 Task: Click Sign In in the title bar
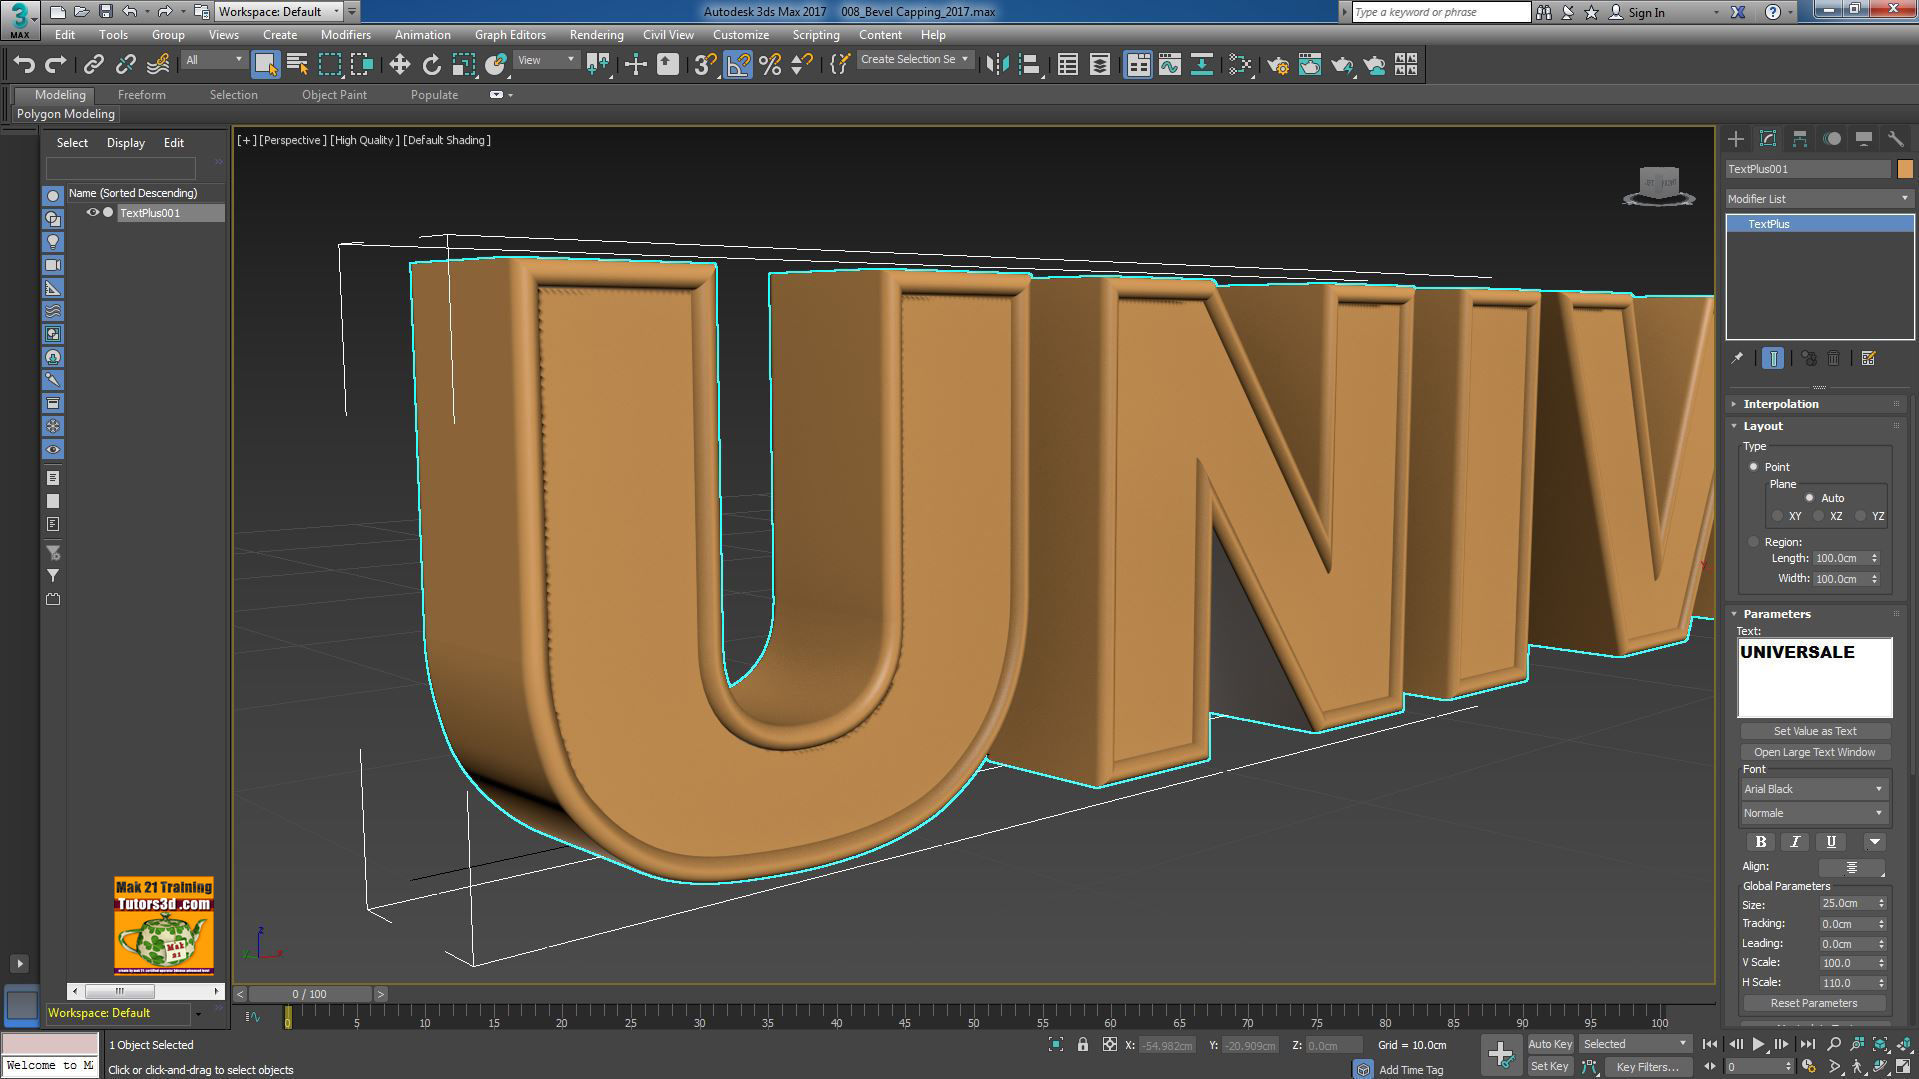click(x=1646, y=12)
